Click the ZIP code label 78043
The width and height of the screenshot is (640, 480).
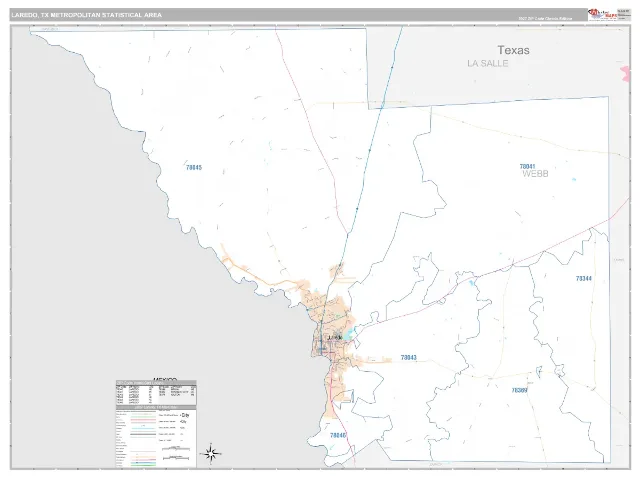click(409, 358)
